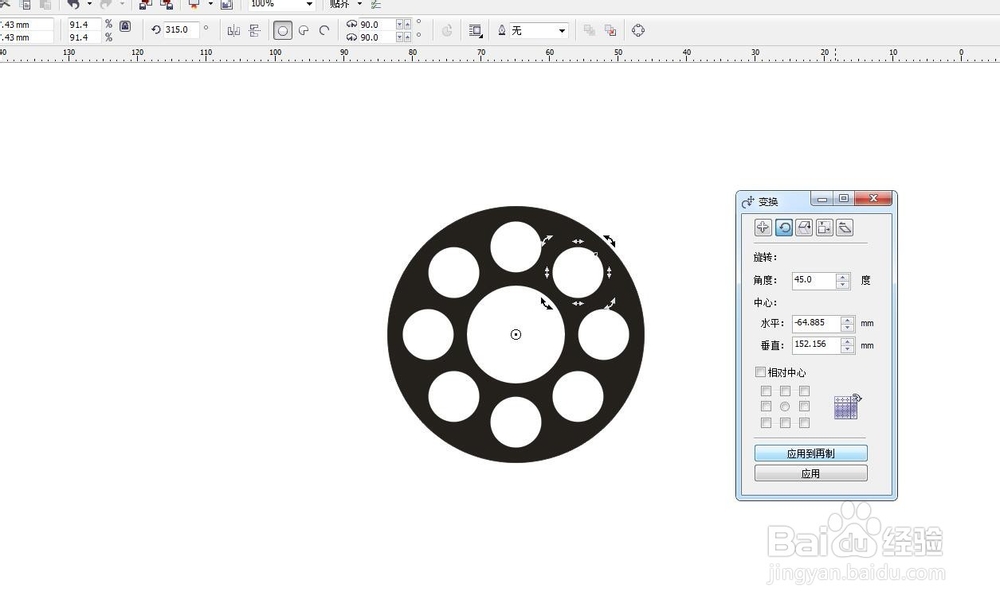Click the top-right rotation handle of selection
This screenshot has height=607, width=1000.
pyautogui.click(x=610, y=240)
